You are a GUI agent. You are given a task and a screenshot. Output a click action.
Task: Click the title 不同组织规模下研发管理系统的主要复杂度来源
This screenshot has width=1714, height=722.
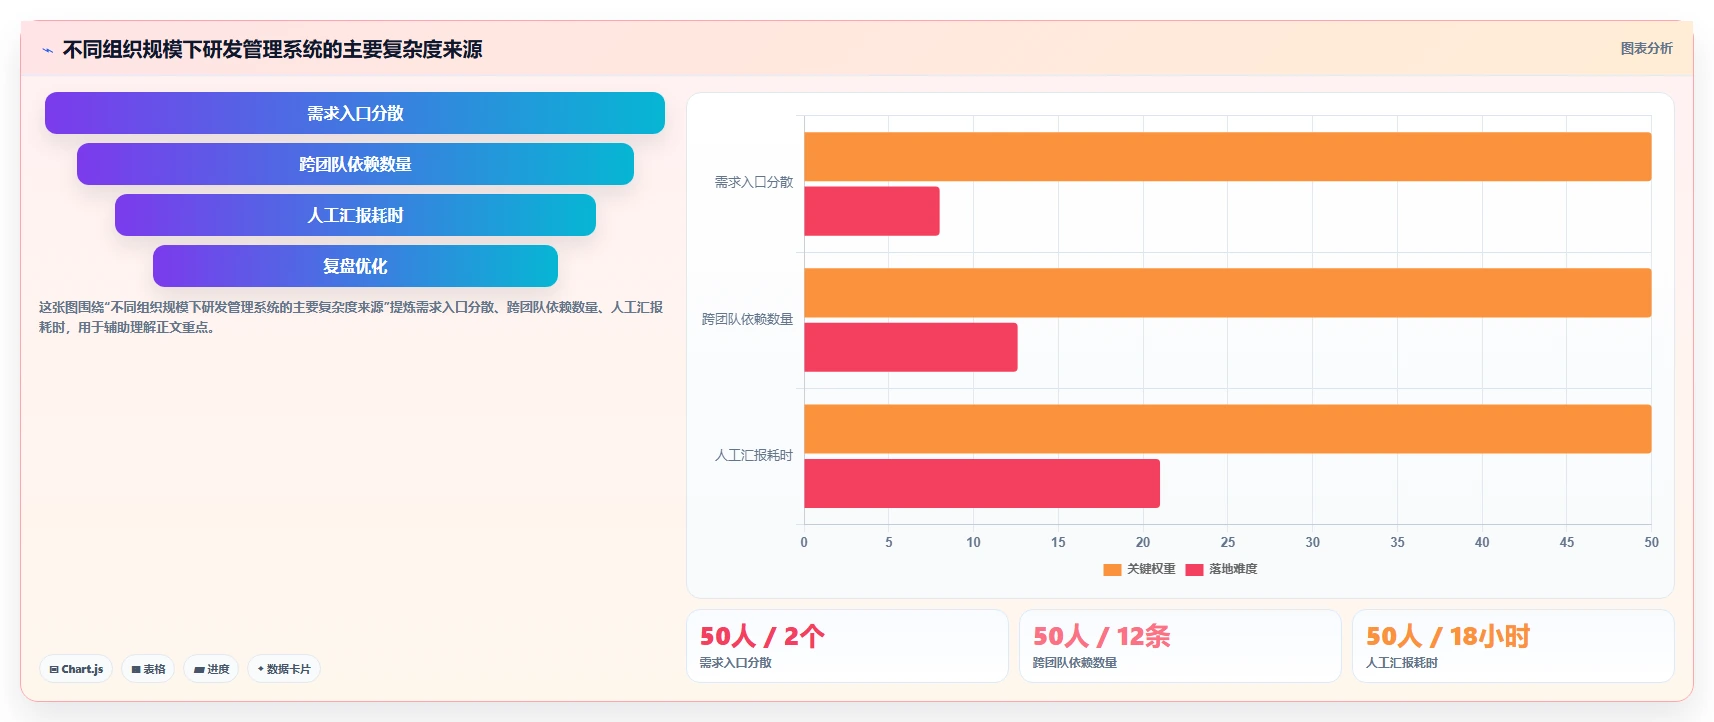272,49
